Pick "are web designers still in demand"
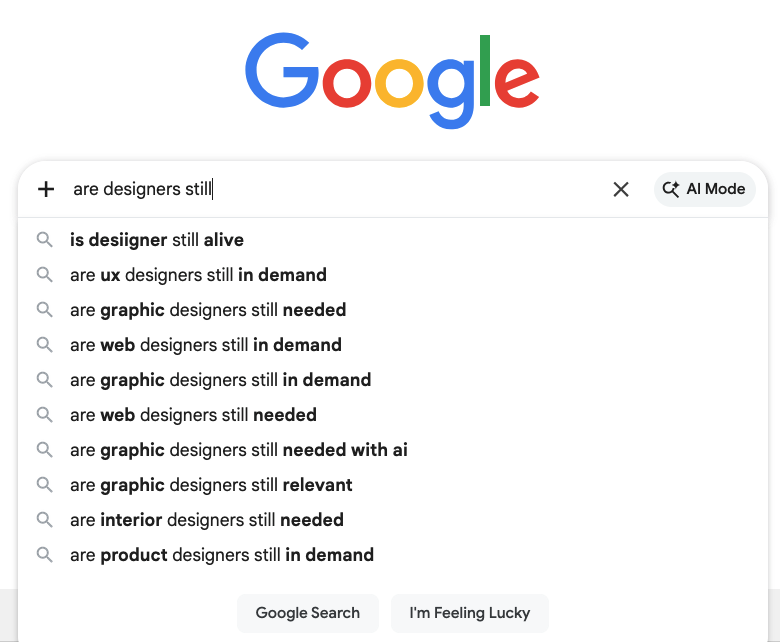This screenshot has height=642, width=780. pos(206,345)
